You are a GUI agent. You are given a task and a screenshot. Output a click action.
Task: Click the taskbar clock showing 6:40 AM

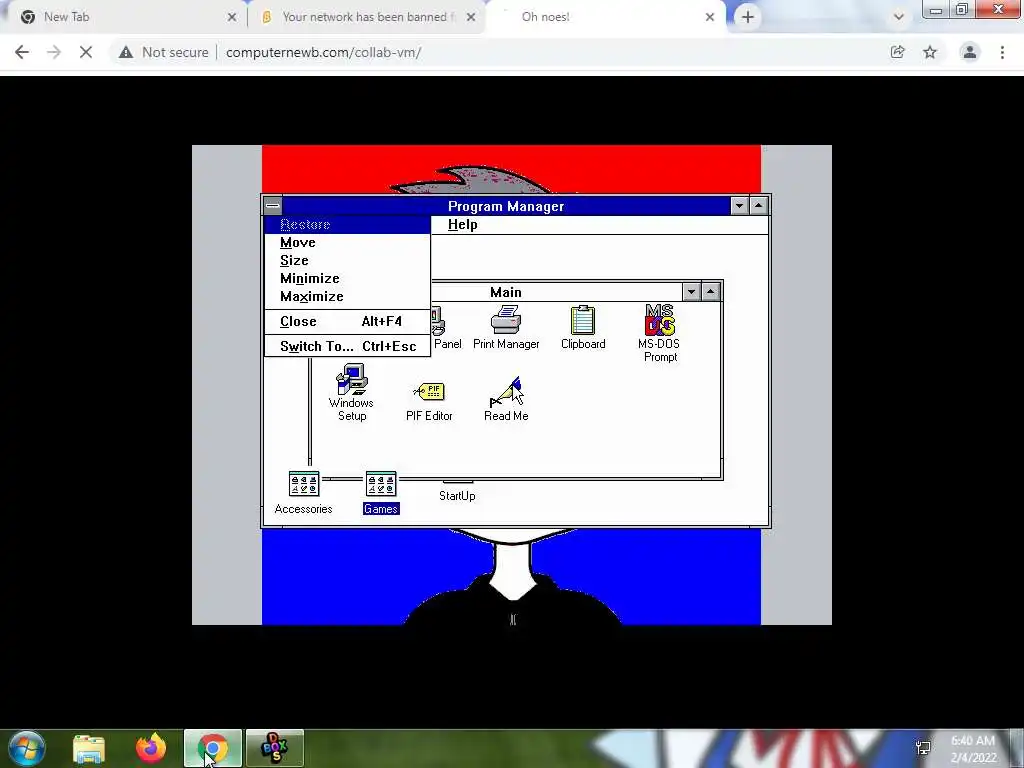pos(973,748)
